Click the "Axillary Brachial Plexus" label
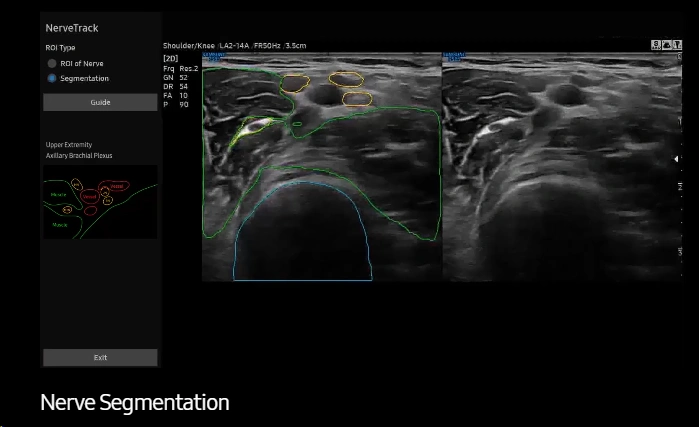This screenshot has height=427, width=699. (79, 156)
